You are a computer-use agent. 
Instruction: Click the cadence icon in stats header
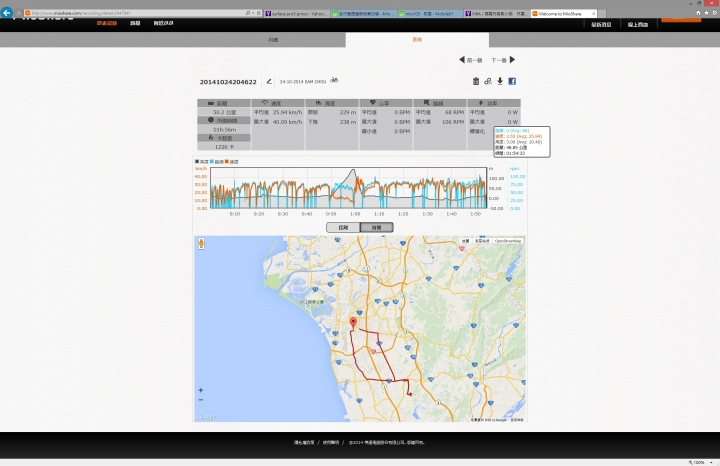(427, 103)
